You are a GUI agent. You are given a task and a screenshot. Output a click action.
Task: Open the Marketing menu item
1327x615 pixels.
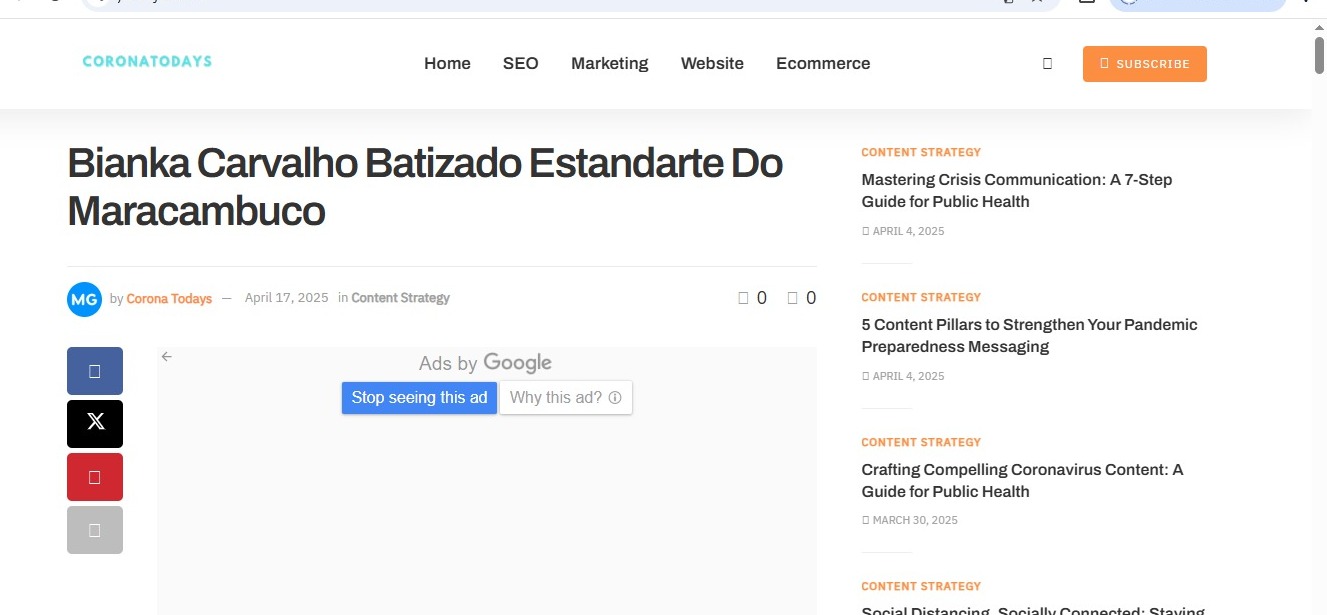point(609,63)
